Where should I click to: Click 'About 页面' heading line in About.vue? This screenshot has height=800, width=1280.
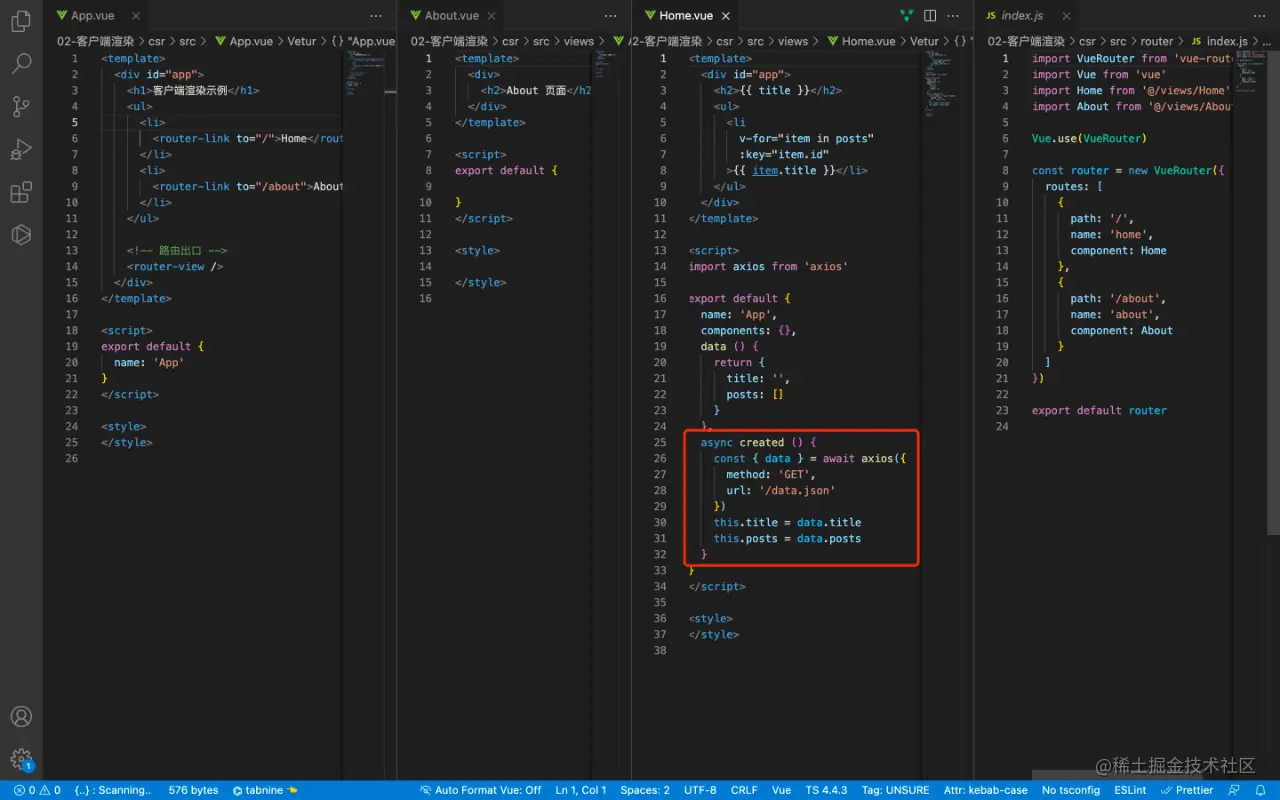pos(536,90)
